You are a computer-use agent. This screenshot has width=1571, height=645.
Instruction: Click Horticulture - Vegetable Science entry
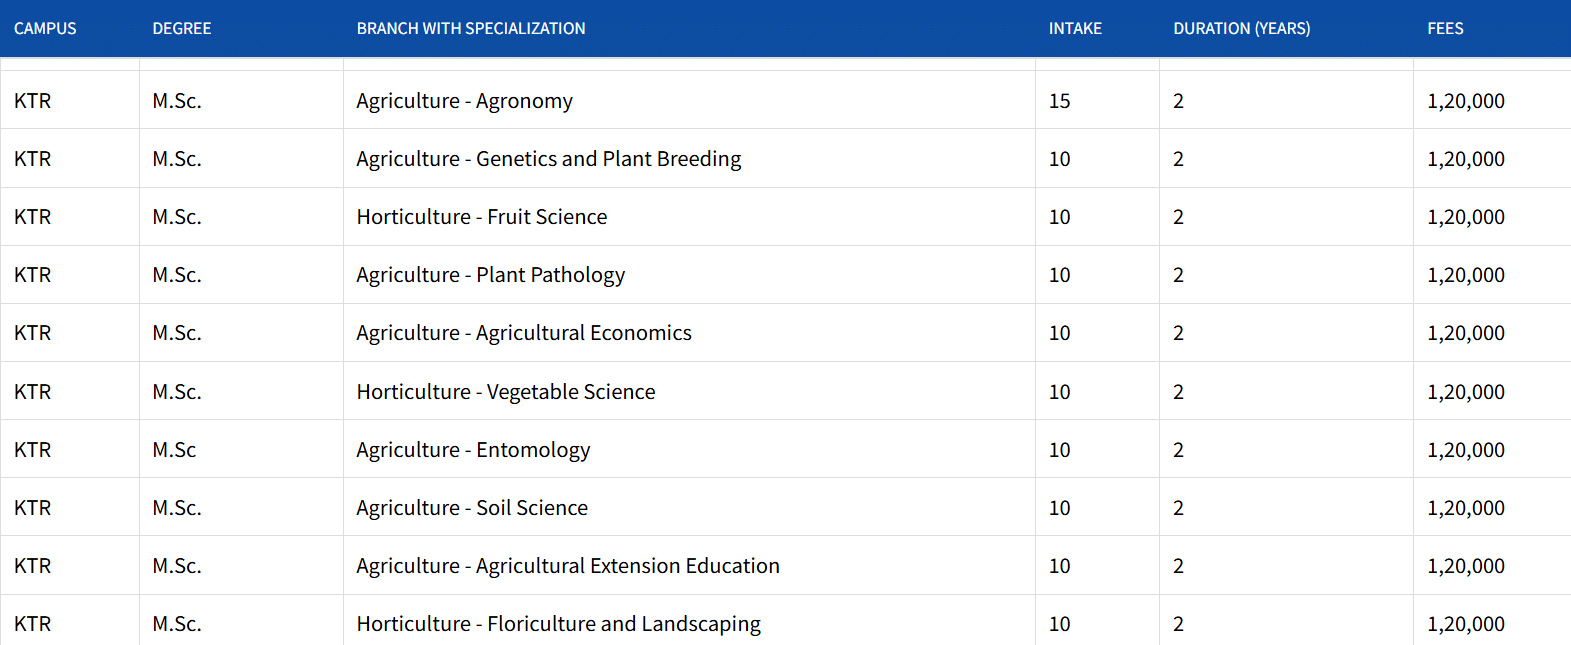click(x=506, y=392)
